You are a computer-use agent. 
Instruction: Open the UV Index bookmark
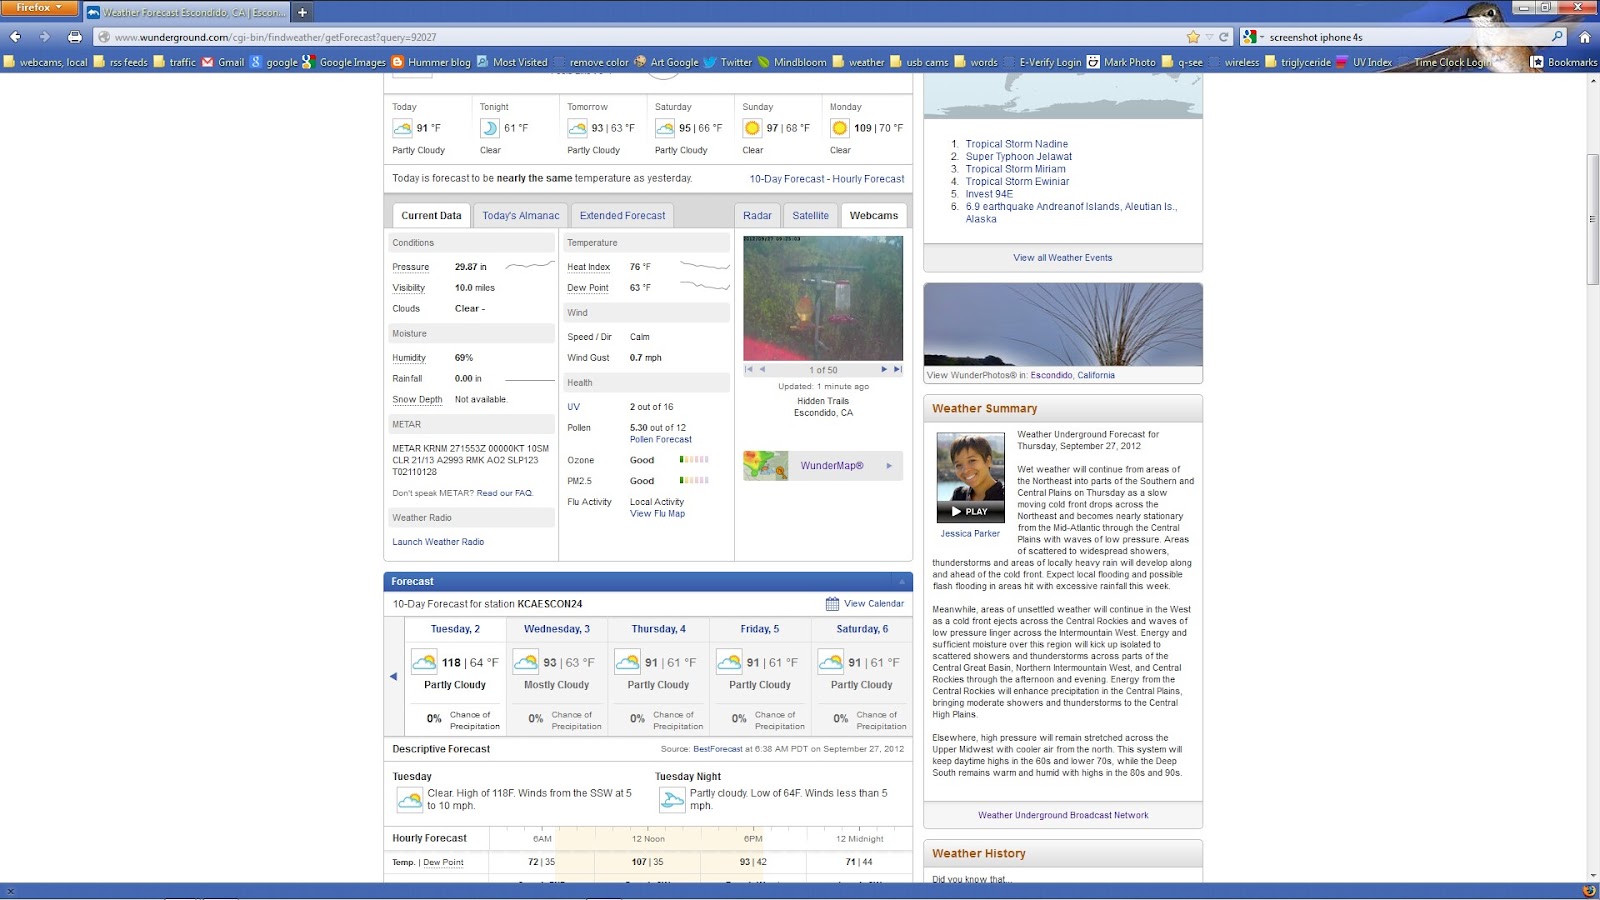1364,62
